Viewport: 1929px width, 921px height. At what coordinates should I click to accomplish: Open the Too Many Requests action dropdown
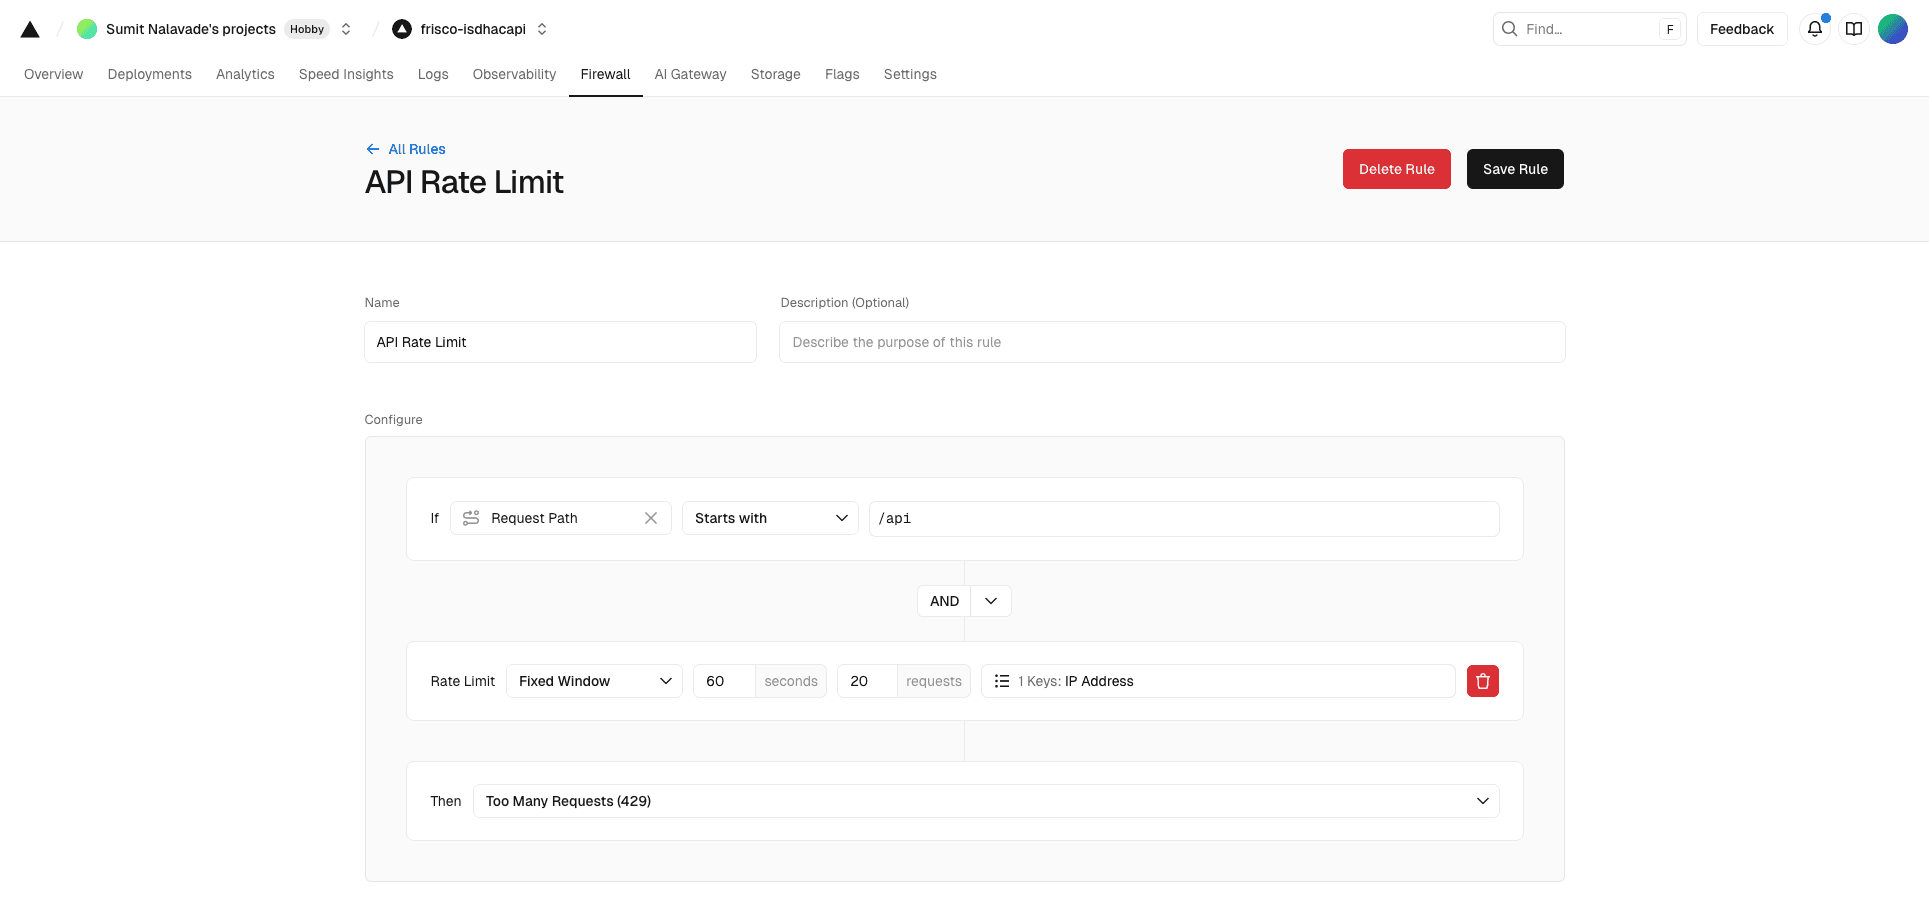point(985,801)
